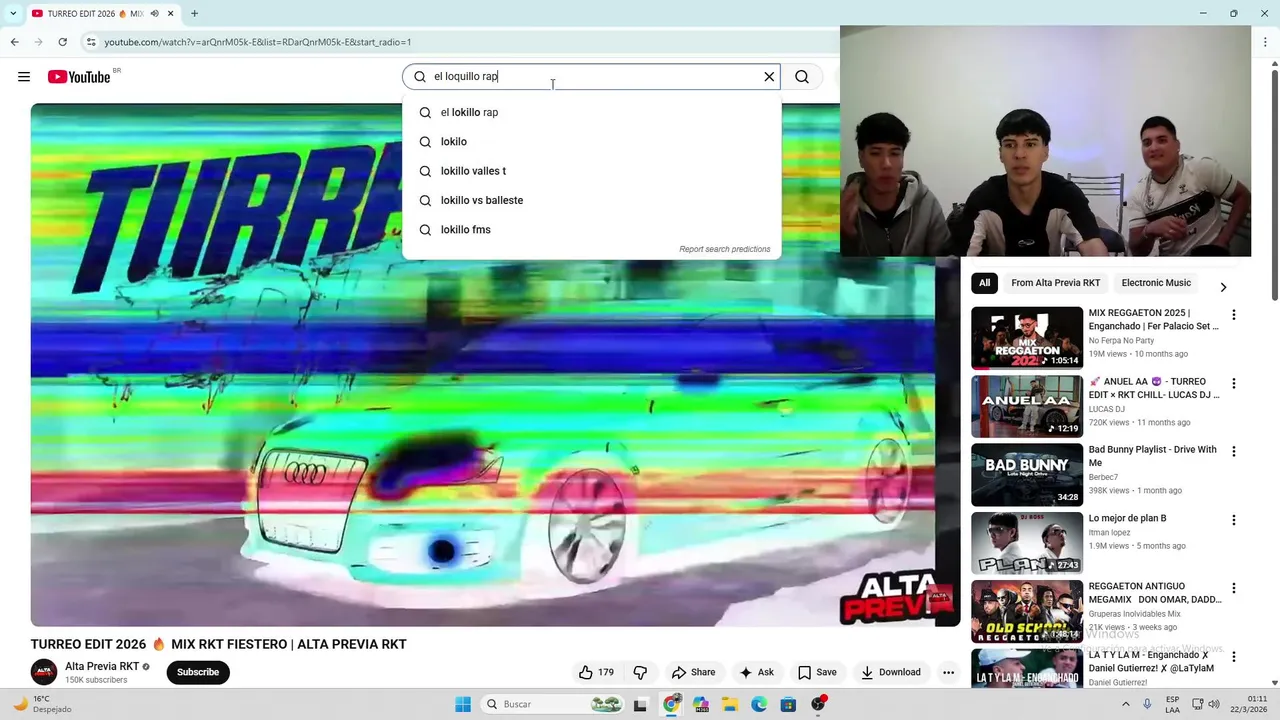Open options menu for ANUEL AA video
Viewport: 1280px width, 720px height.
1233,383
